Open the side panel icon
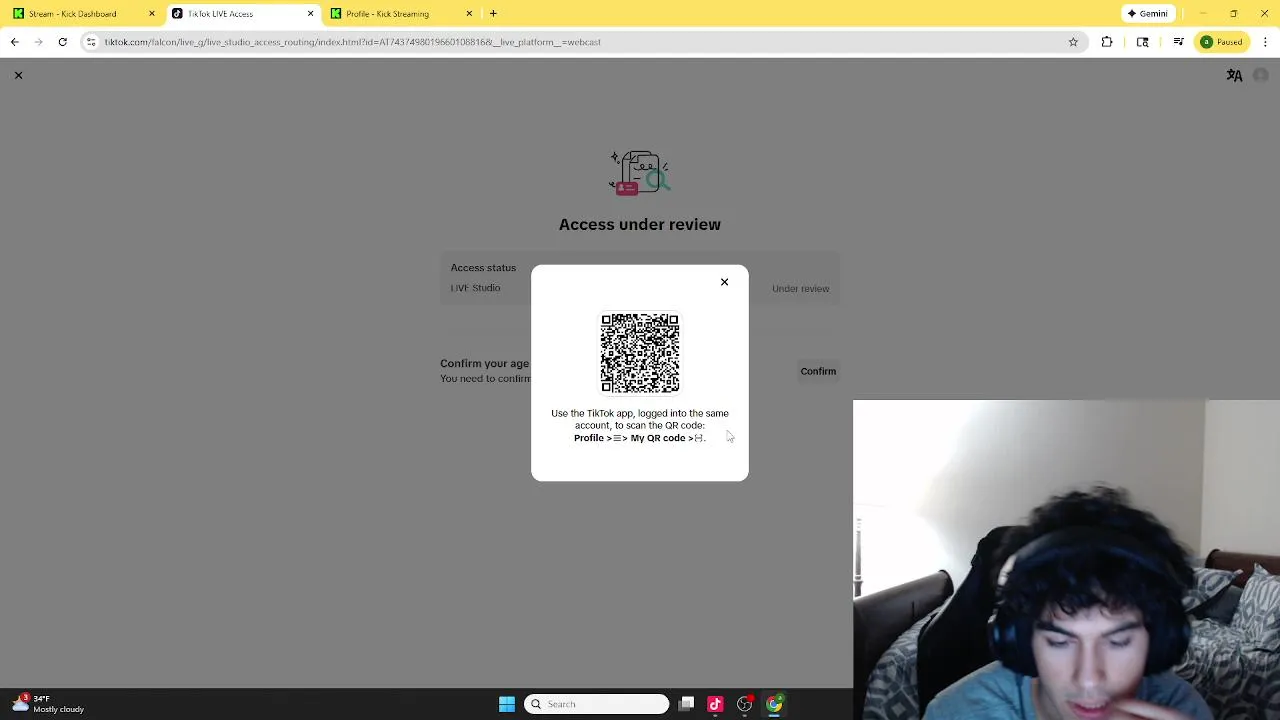This screenshot has height=720, width=1280. click(1143, 42)
